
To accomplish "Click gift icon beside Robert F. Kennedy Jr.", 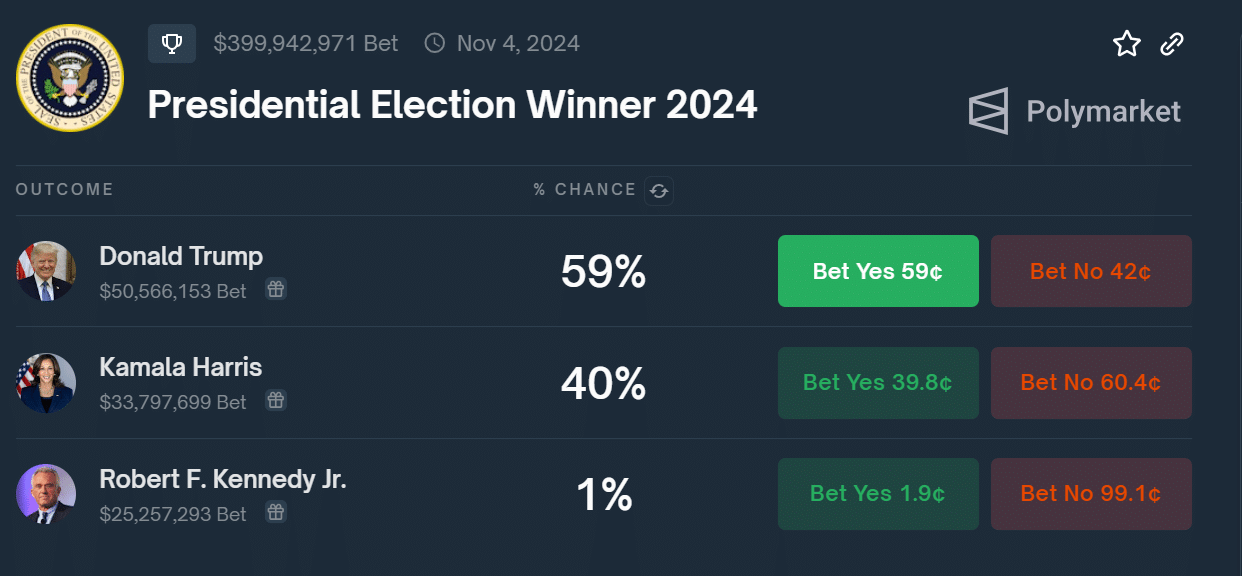I will [x=276, y=513].
